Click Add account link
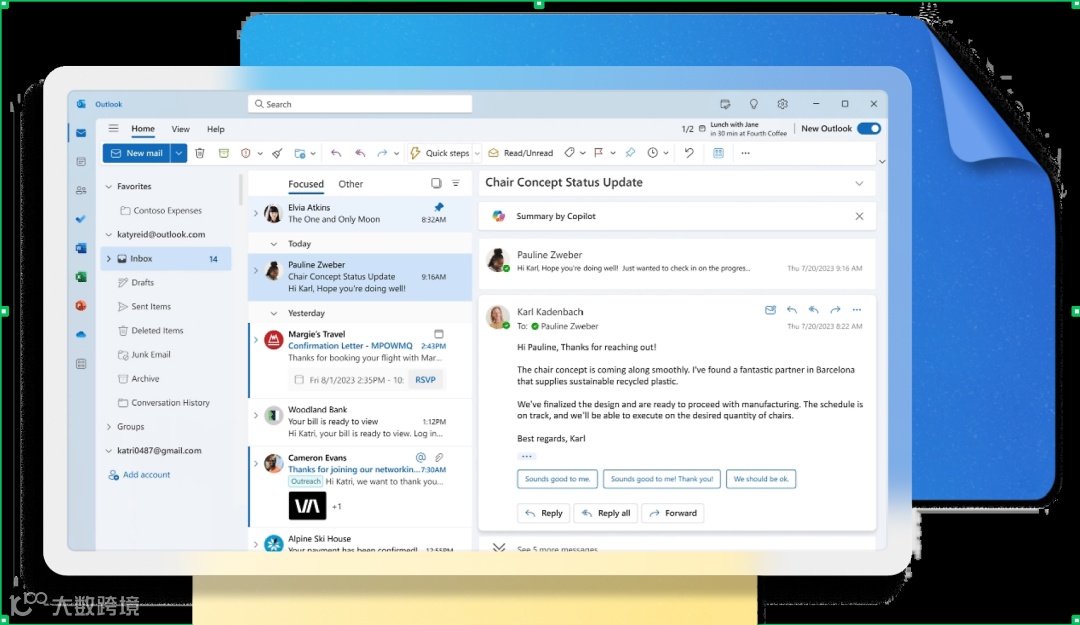This screenshot has width=1080, height=625. point(139,475)
